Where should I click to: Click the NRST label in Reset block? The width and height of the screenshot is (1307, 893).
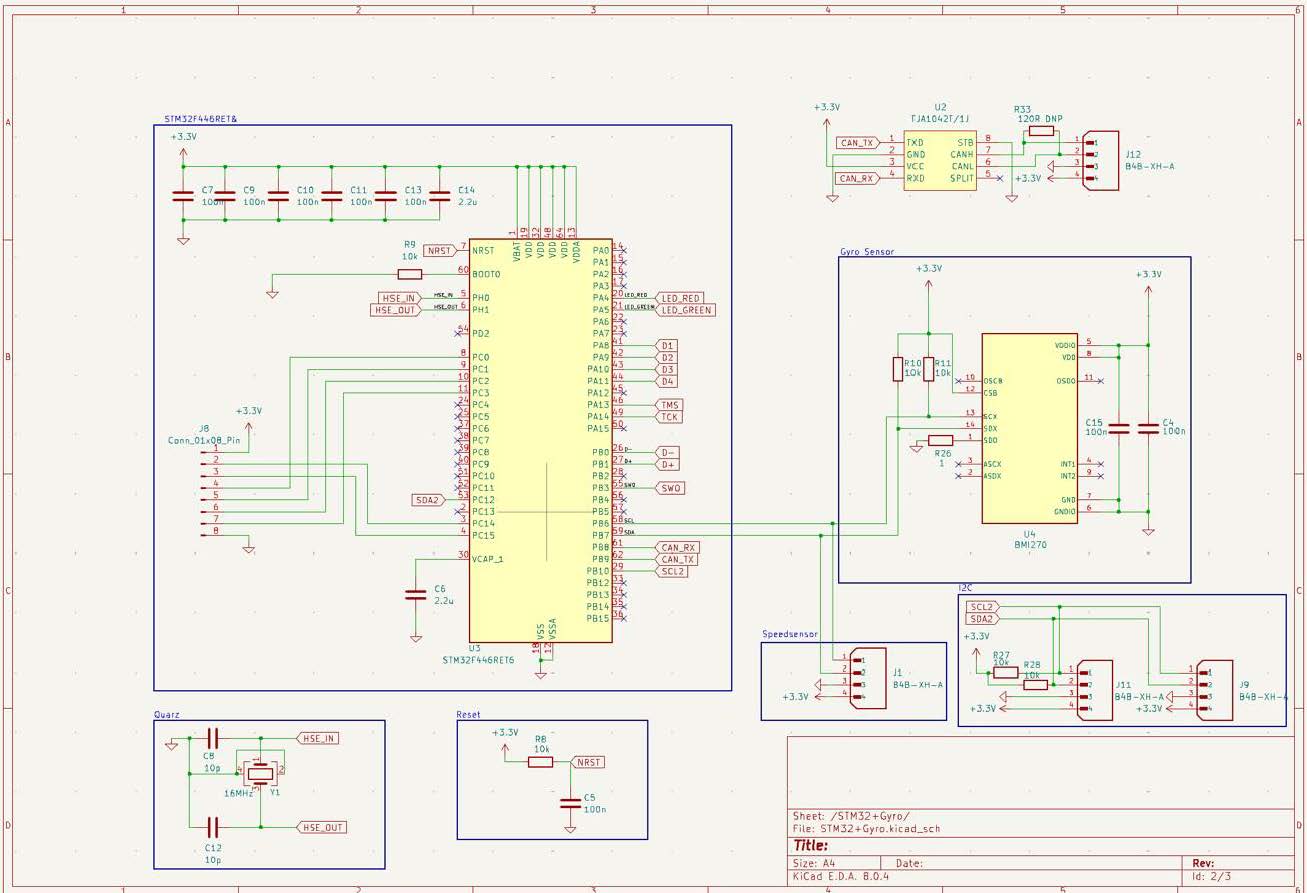click(587, 762)
